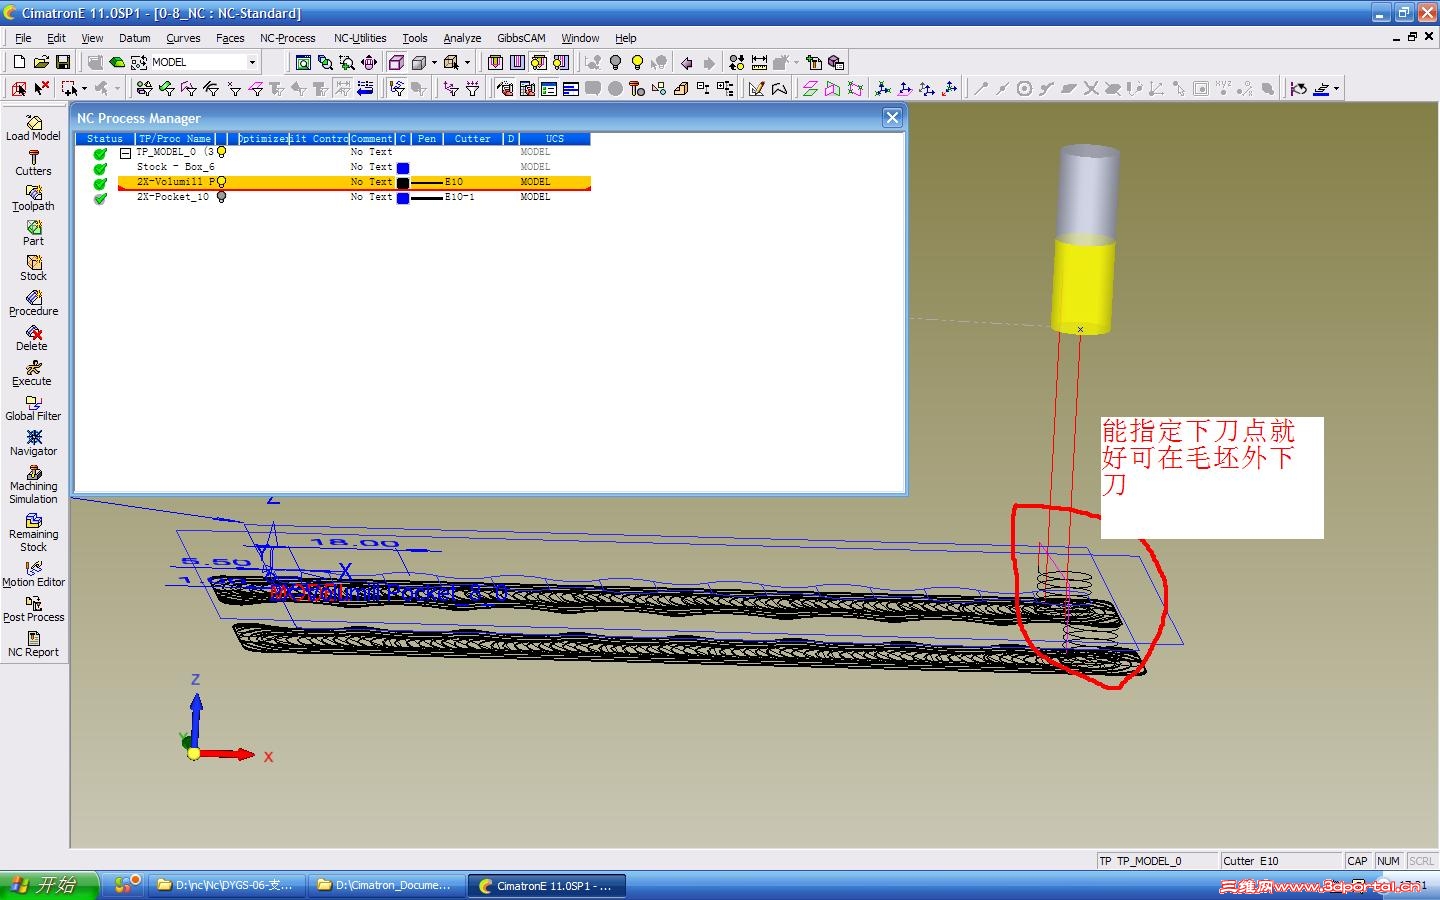The width and height of the screenshot is (1440, 900).
Task: Create a new Toolpath
Action: pos(34,198)
